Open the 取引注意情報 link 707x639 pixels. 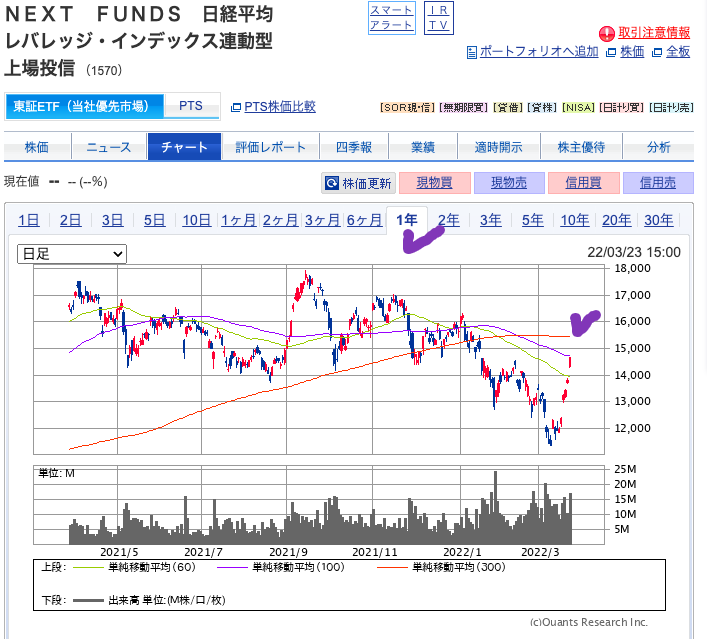click(x=654, y=33)
